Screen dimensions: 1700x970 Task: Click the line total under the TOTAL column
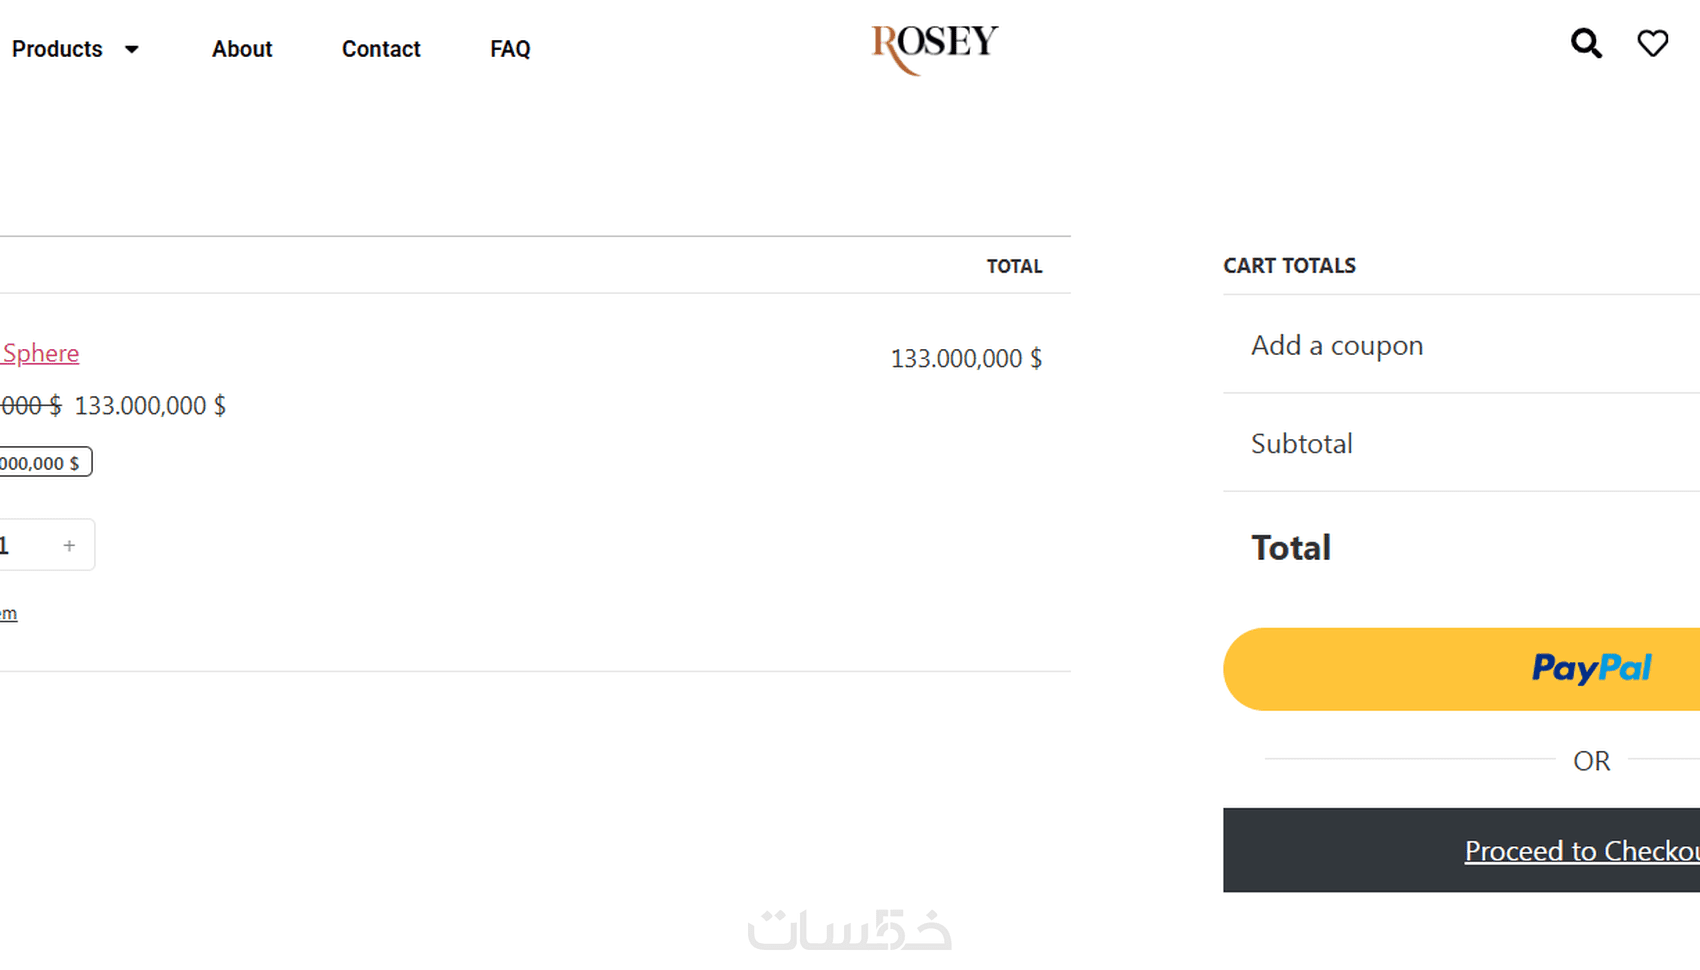(966, 358)
